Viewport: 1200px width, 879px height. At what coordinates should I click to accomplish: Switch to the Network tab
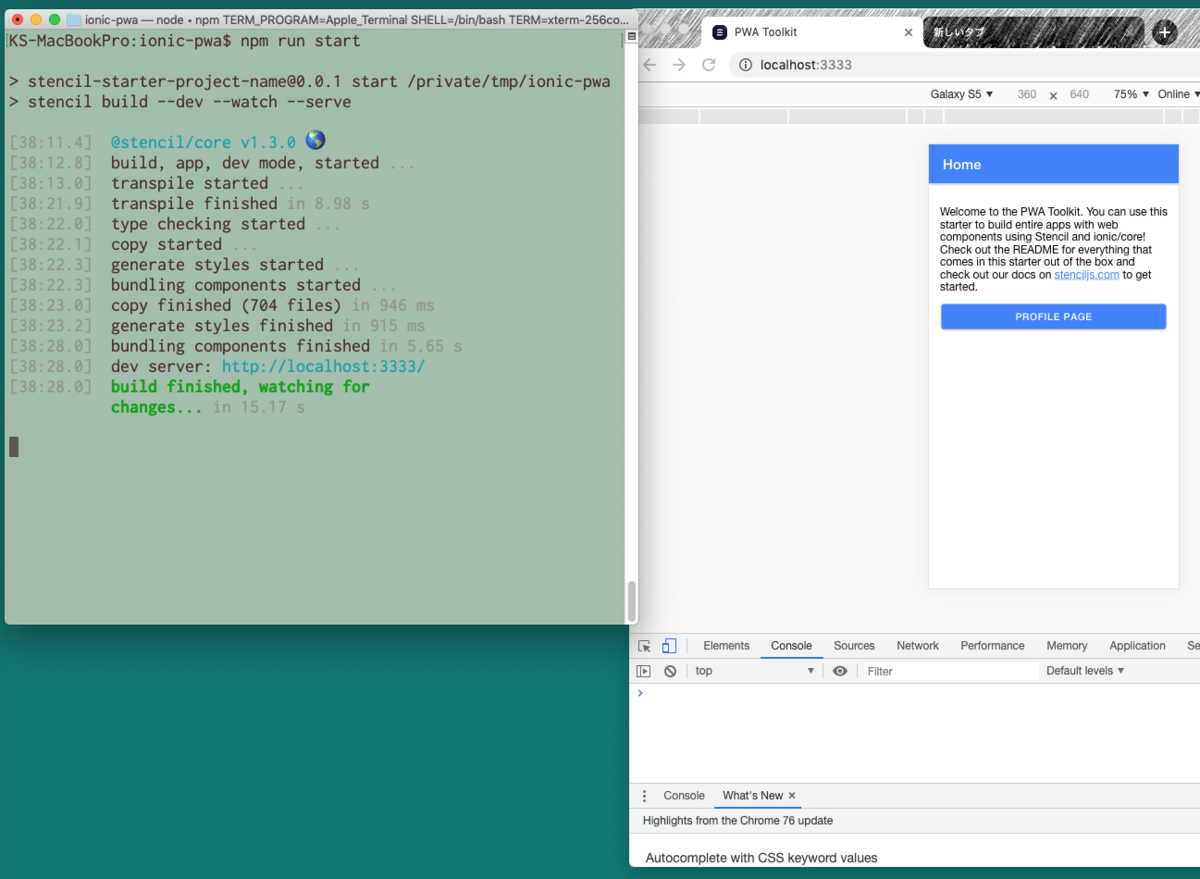click(918, 646)
